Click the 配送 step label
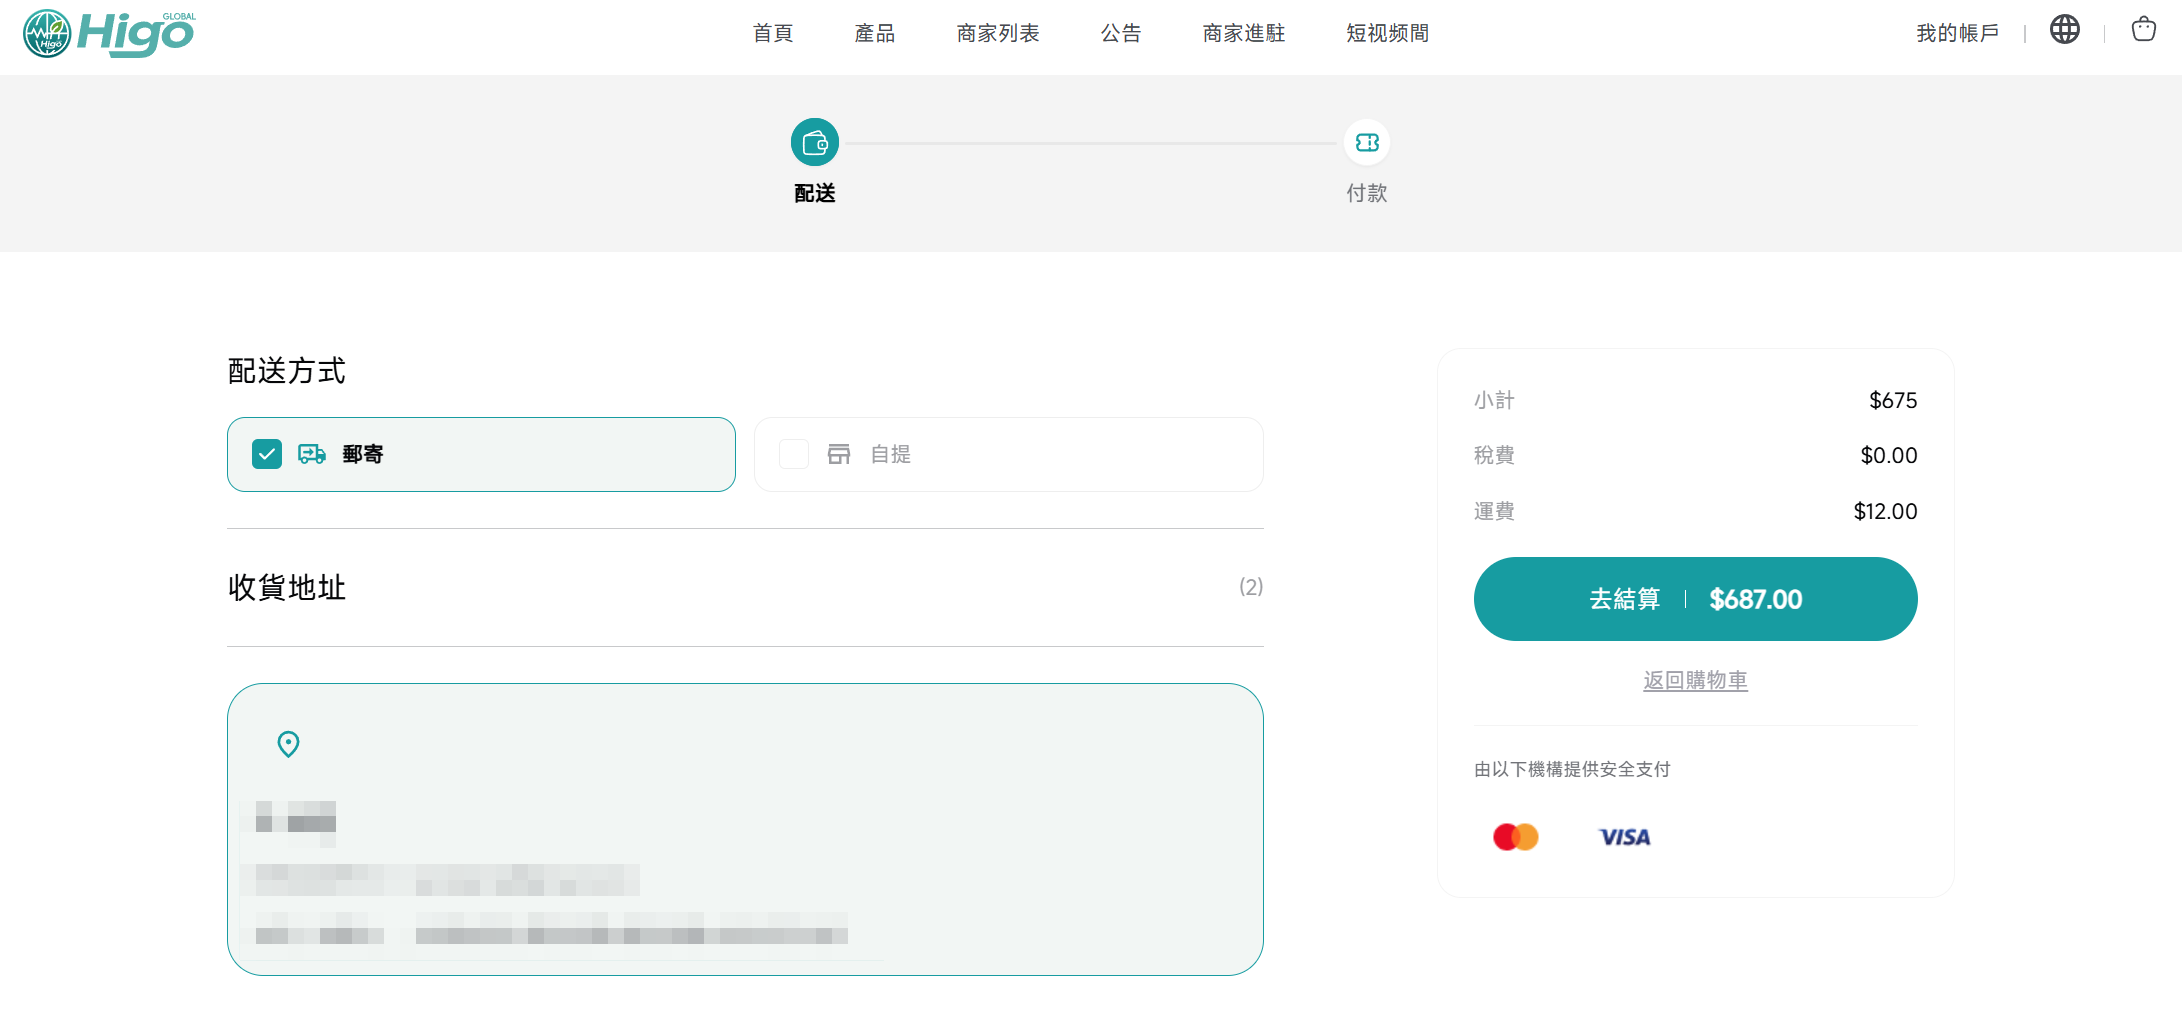The image size is (2182, 1012). point(815,193)
